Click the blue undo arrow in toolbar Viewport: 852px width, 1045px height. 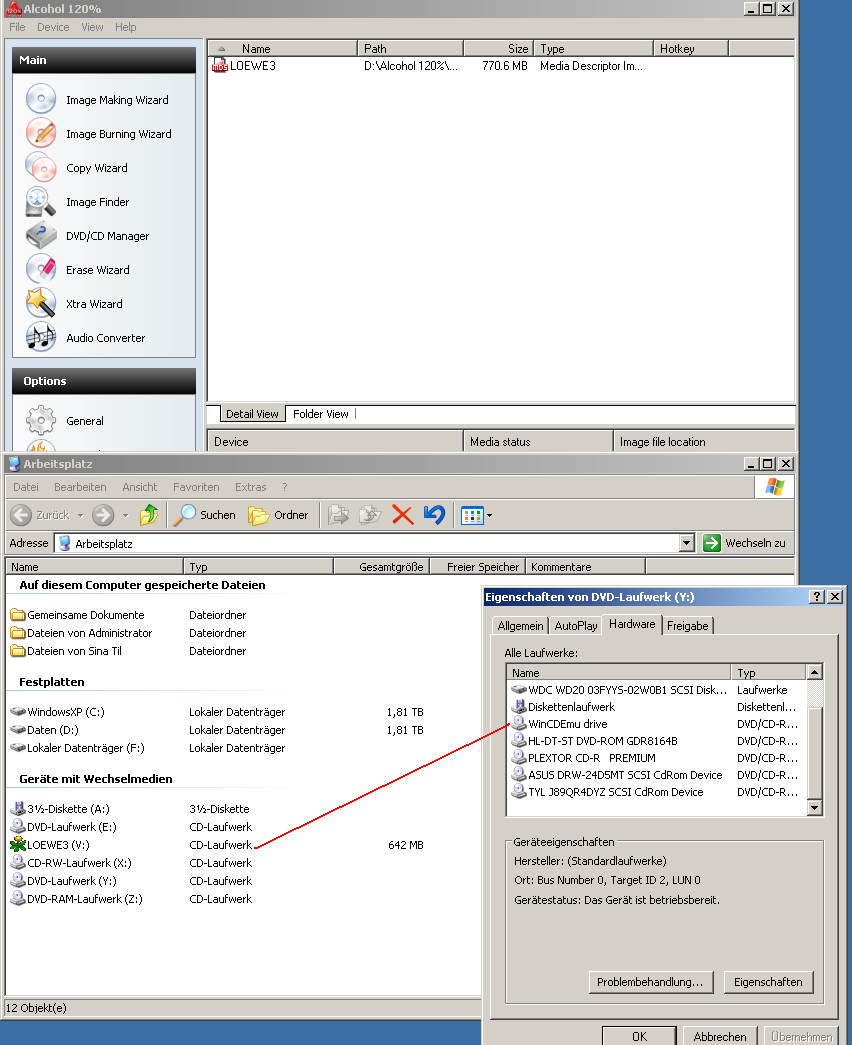point(434,515)
